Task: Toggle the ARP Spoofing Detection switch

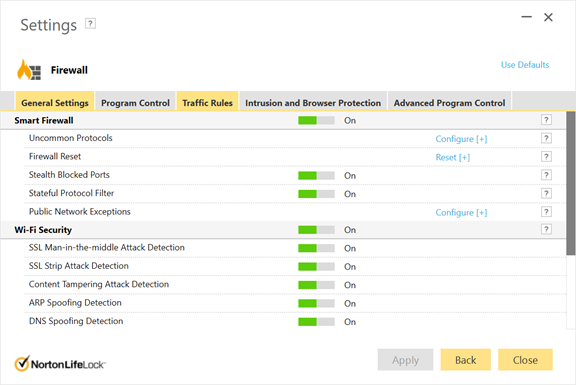Action: [316, 303]
